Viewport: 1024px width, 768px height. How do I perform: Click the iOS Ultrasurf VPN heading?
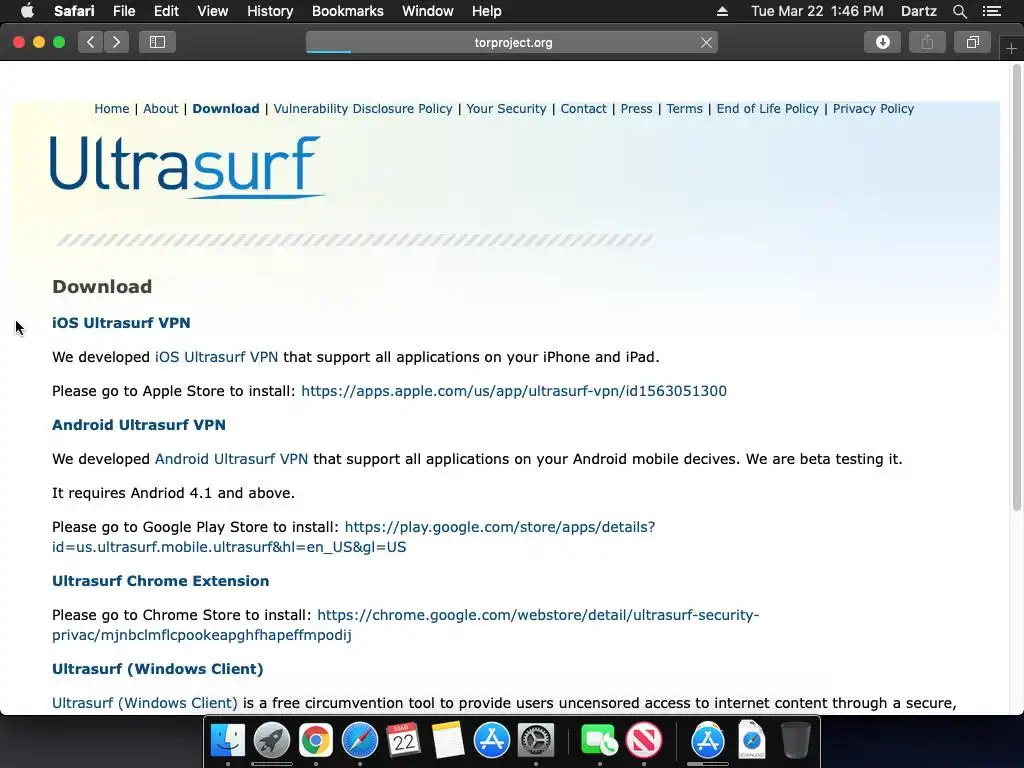[x=121, y=323]
